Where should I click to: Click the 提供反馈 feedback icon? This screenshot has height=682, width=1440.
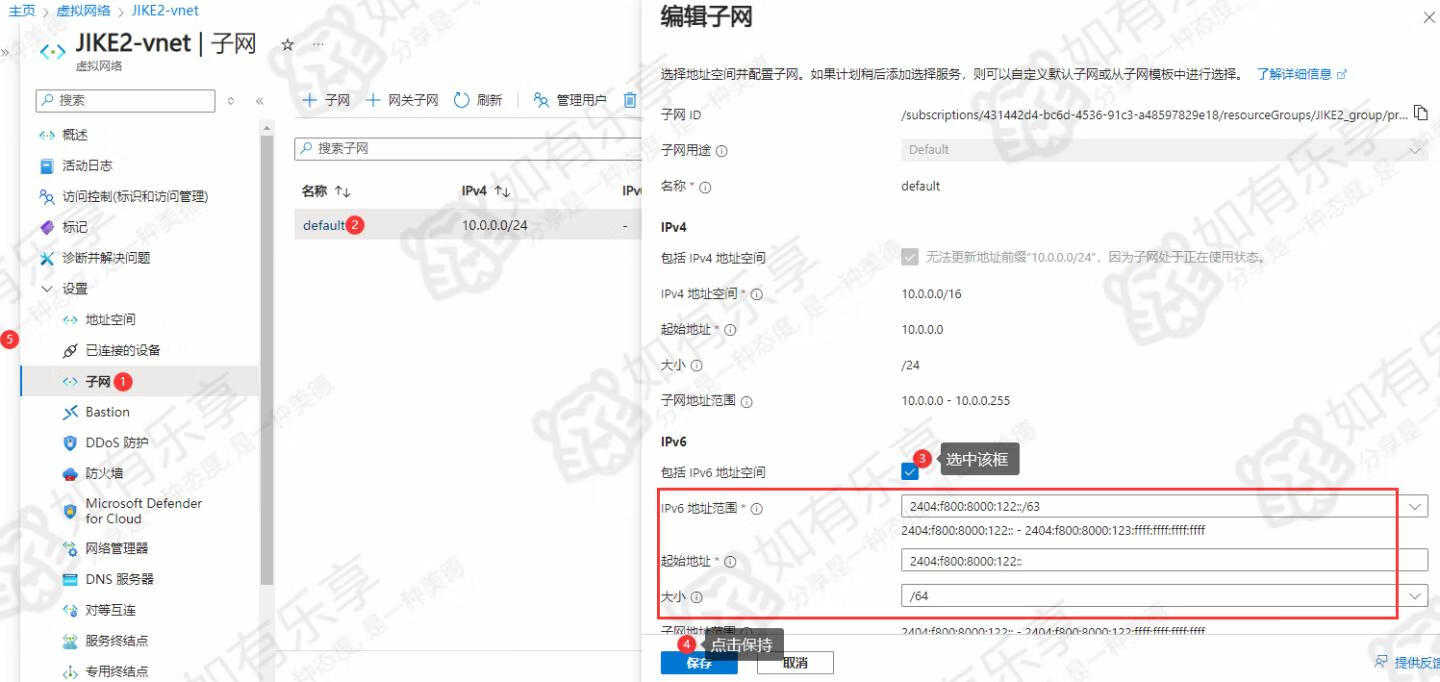(1381, 662)
